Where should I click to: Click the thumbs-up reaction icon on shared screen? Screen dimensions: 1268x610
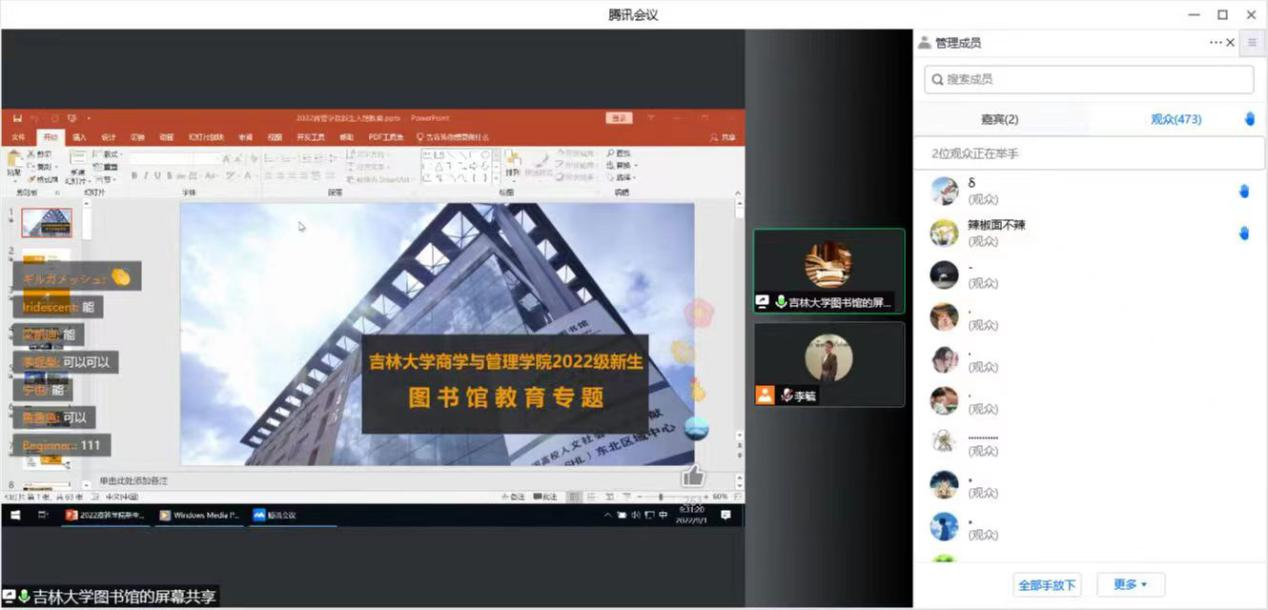pyautogui.click(x=692, y=474)
